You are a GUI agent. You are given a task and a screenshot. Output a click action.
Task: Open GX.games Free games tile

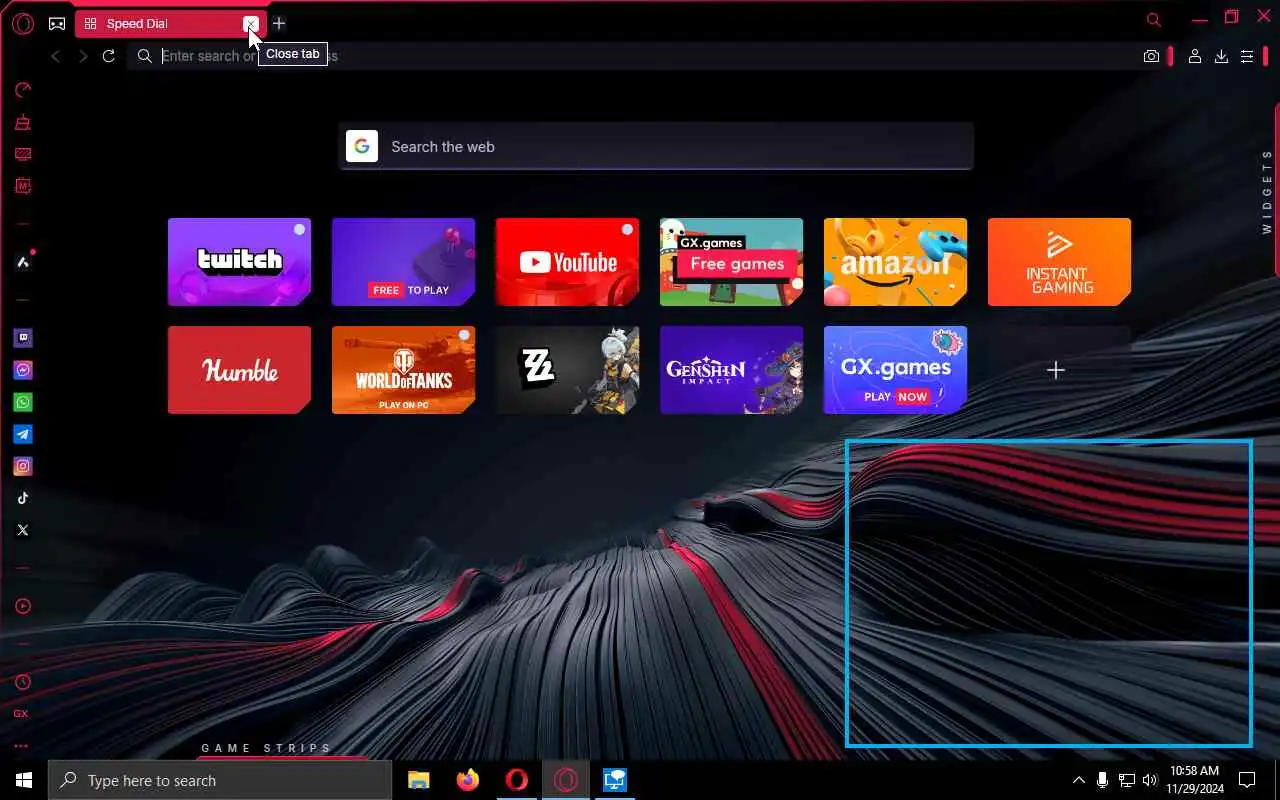(731, 262)
